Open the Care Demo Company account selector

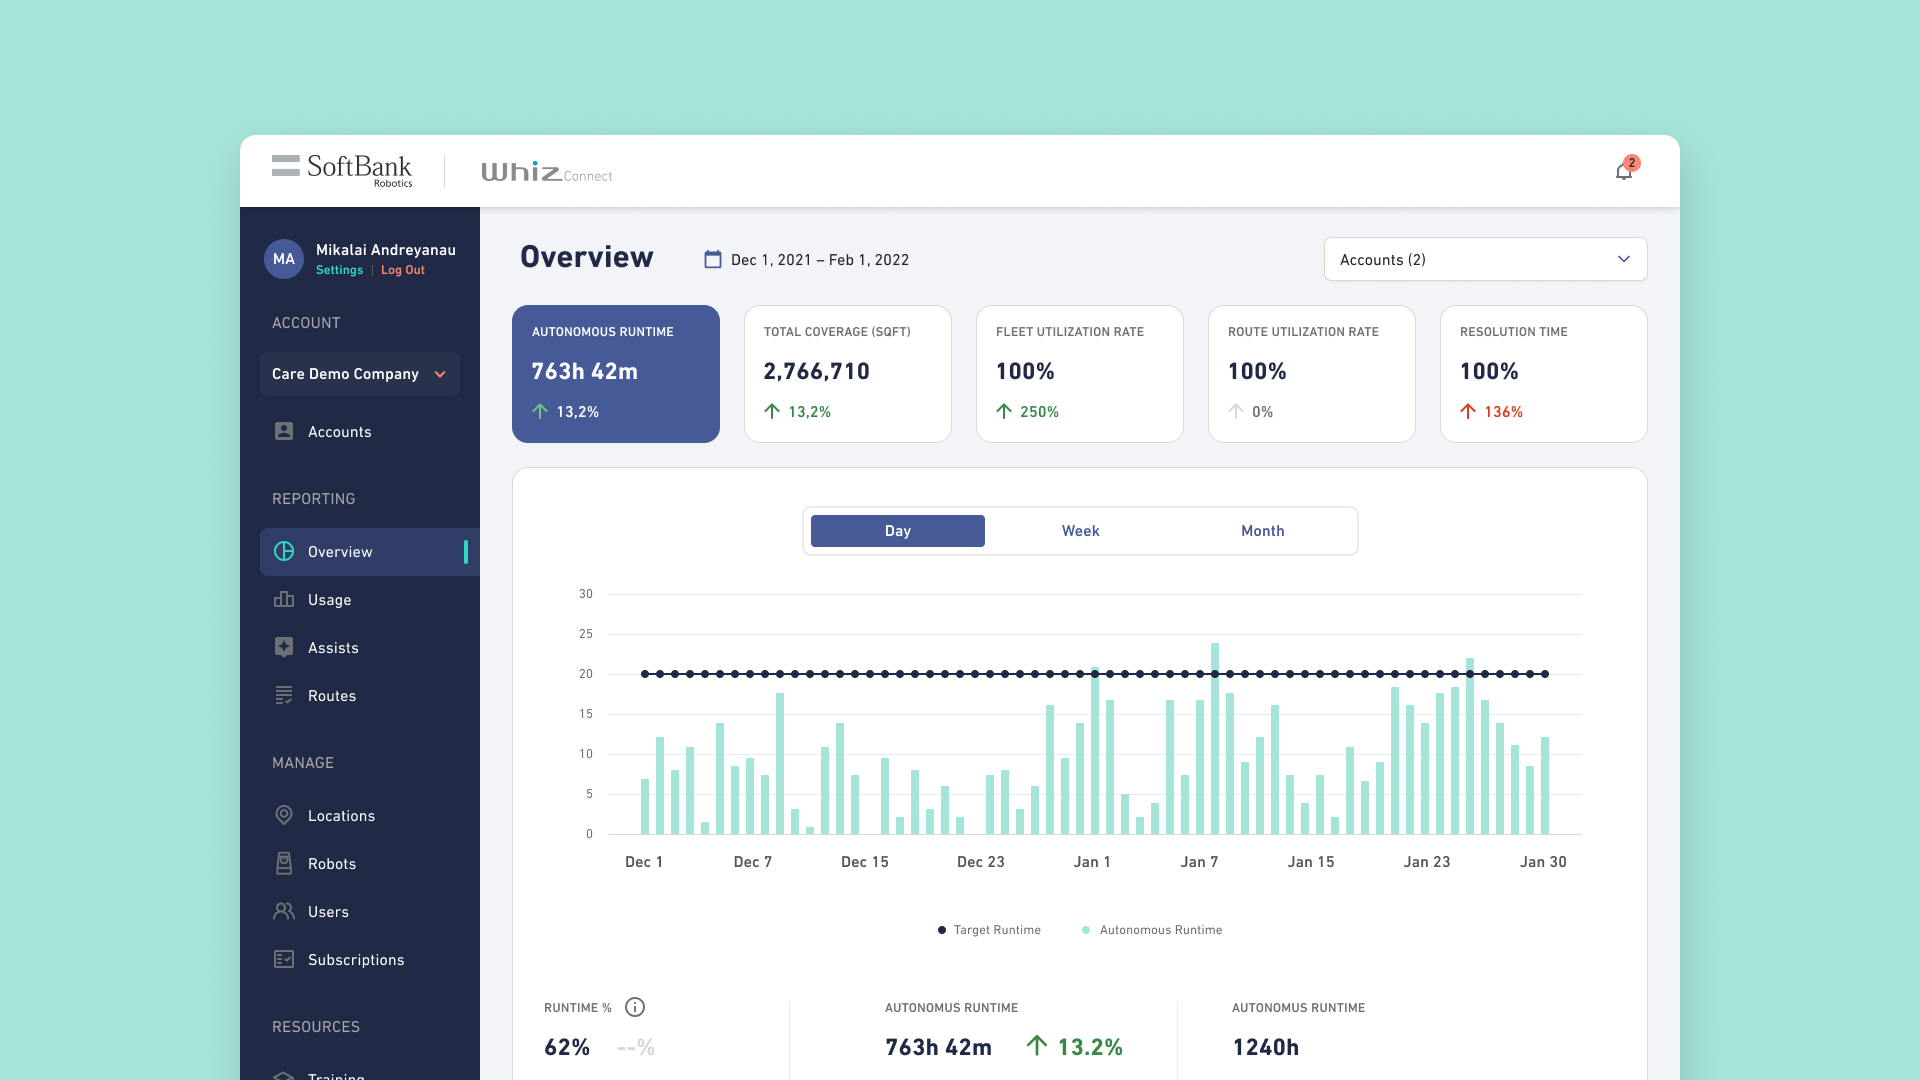coord(359,374)
